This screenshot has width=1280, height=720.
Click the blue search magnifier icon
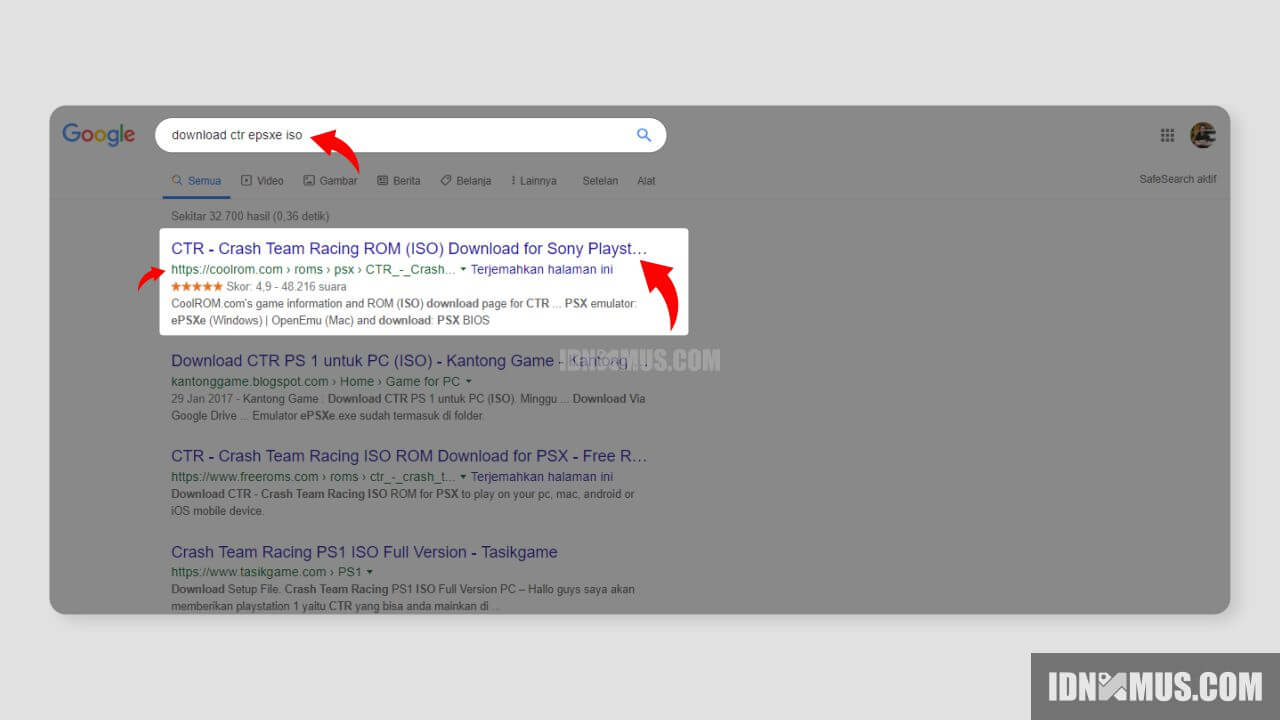tap(644, 135)
